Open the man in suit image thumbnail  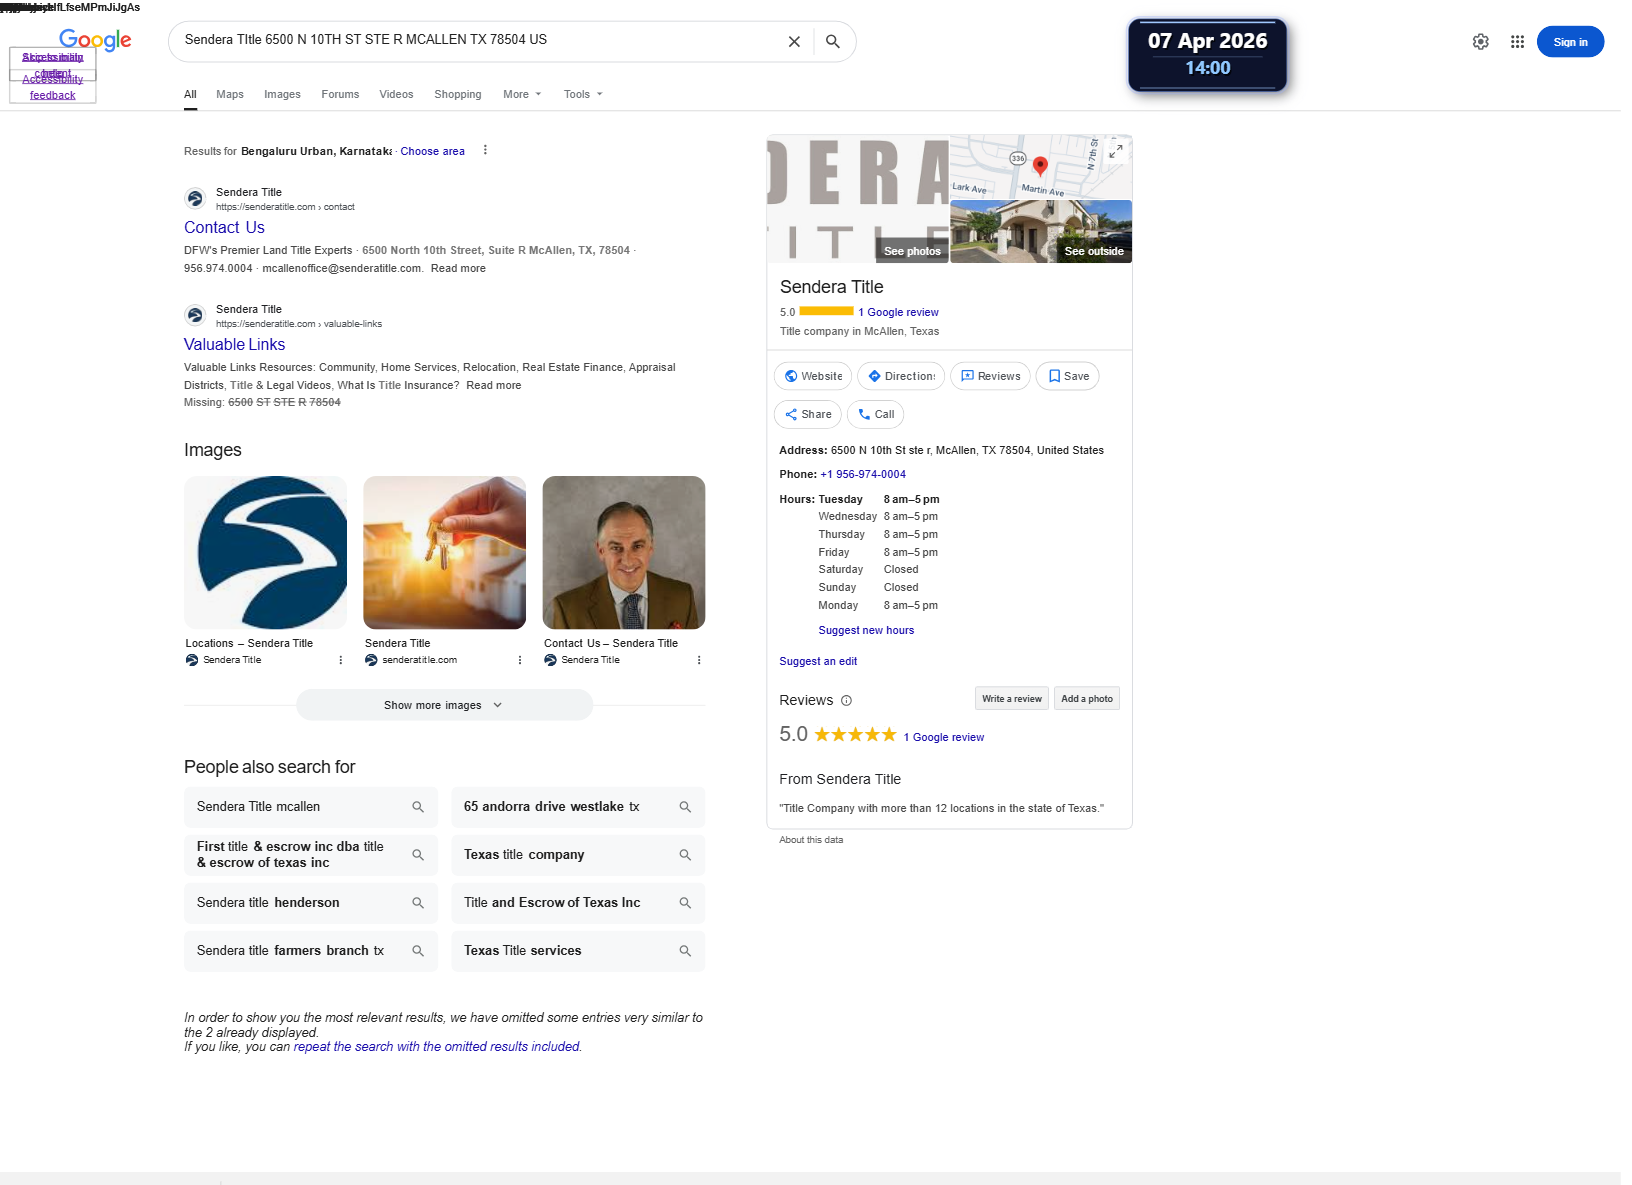tap(624, 552)
